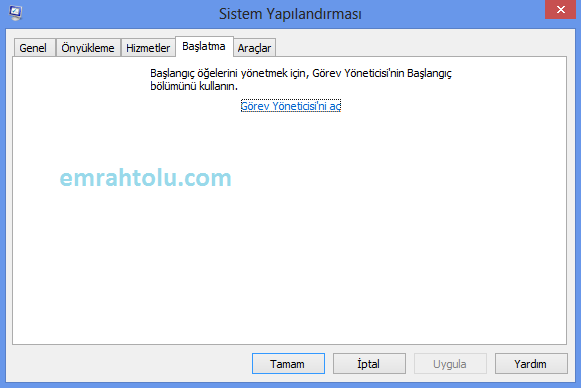Click the disabled Uygula button
Viewport: 581px width, 388px height.
[x=450, y=364]
